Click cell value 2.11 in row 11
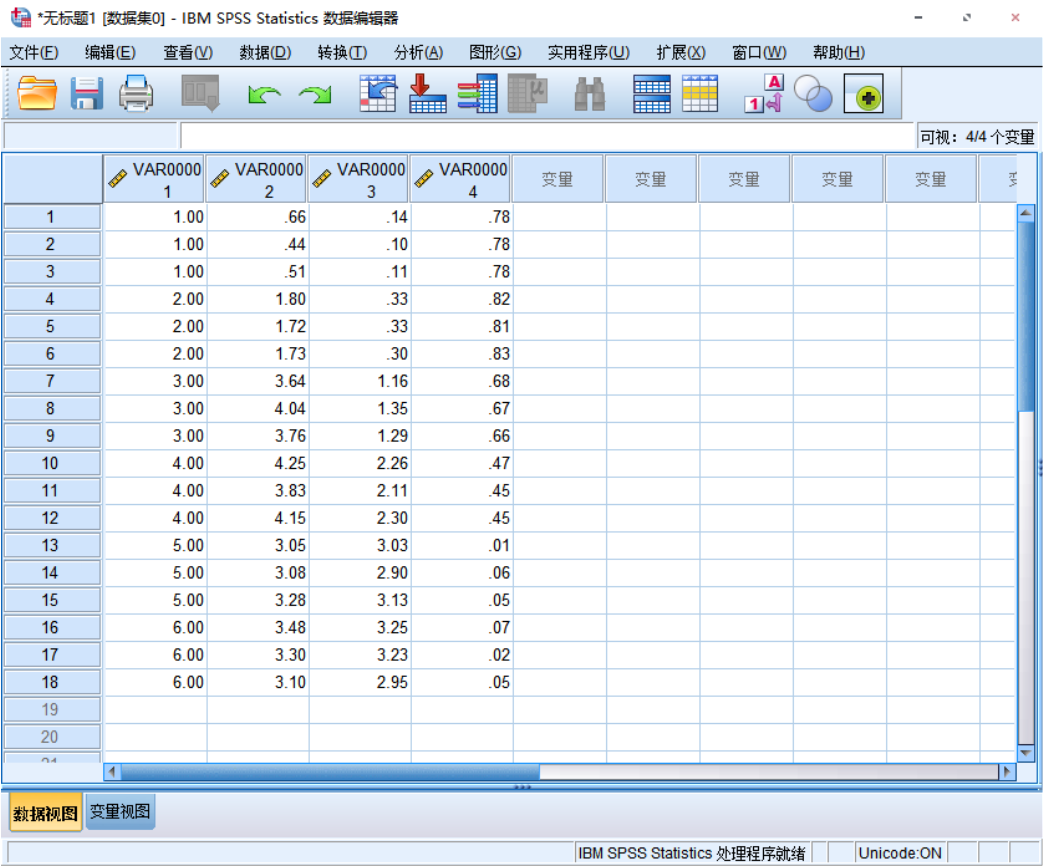Image resolution: width=1043 pixels, height=866 pixels. (x=360, y=490)
